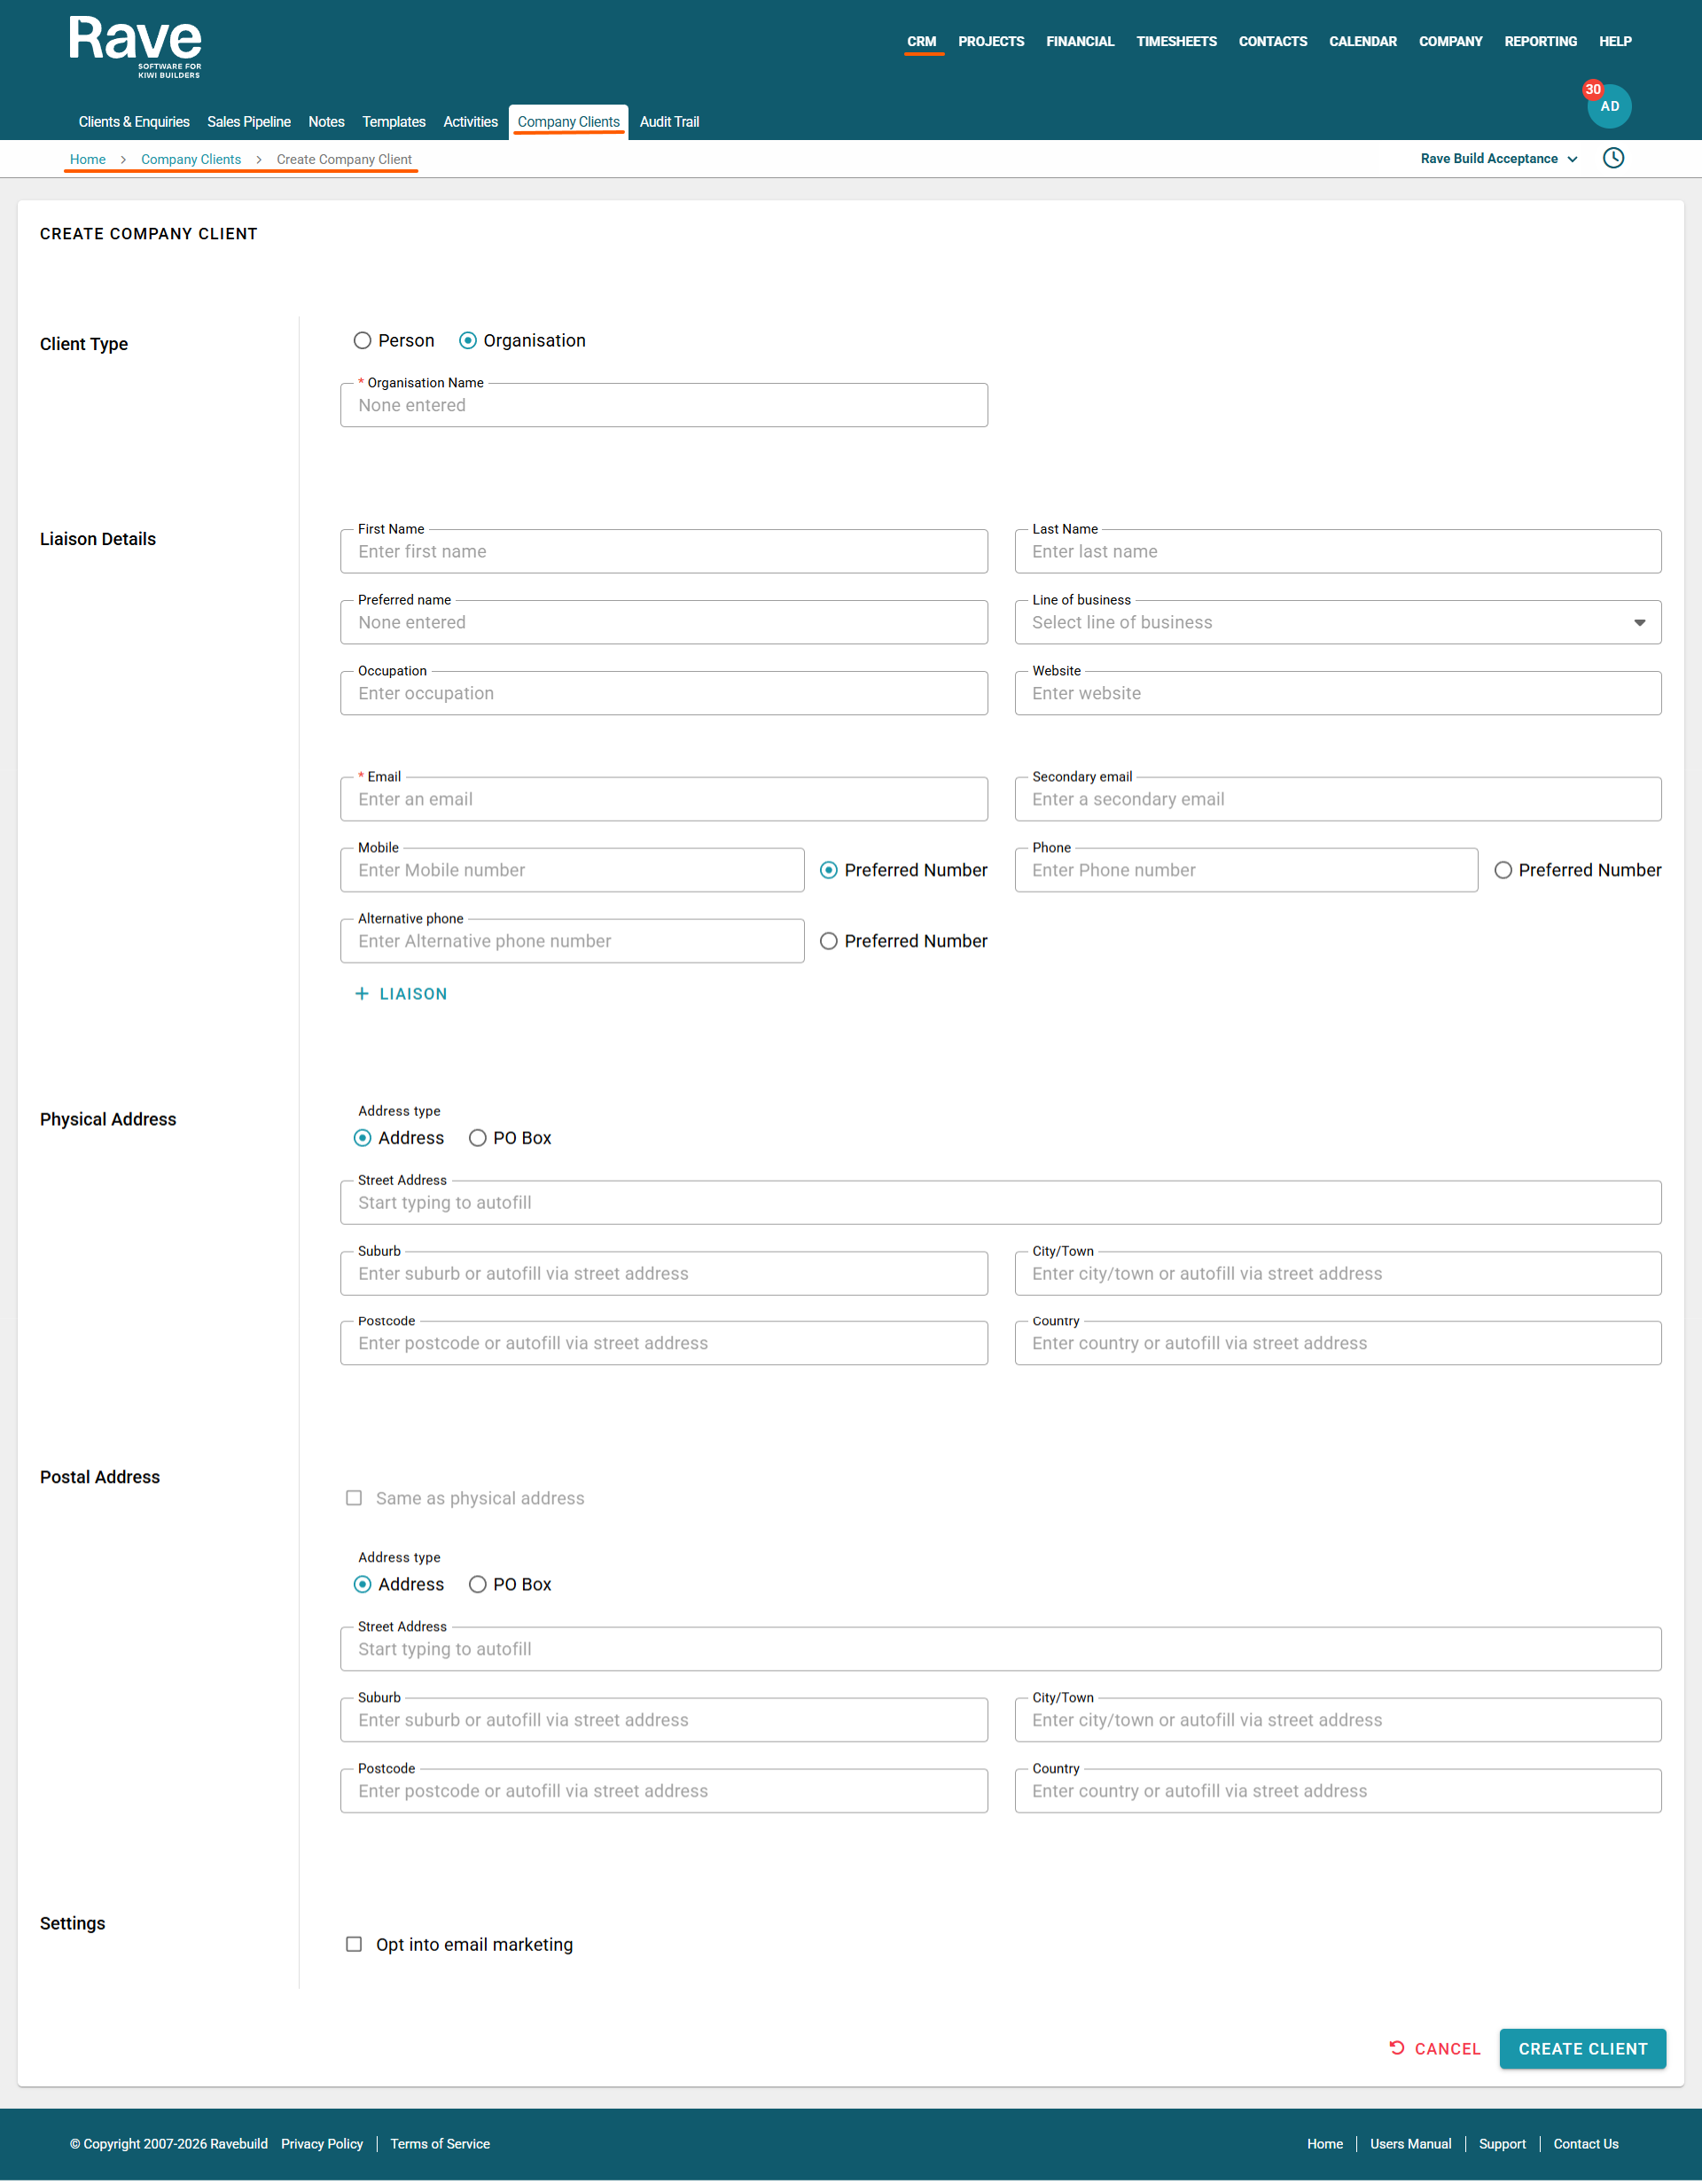The height and width of the screenshot is (2184, 1702).
Task: Open the Sales Pipeline tab
Action: pyautogui.click(x=249, y=122)
